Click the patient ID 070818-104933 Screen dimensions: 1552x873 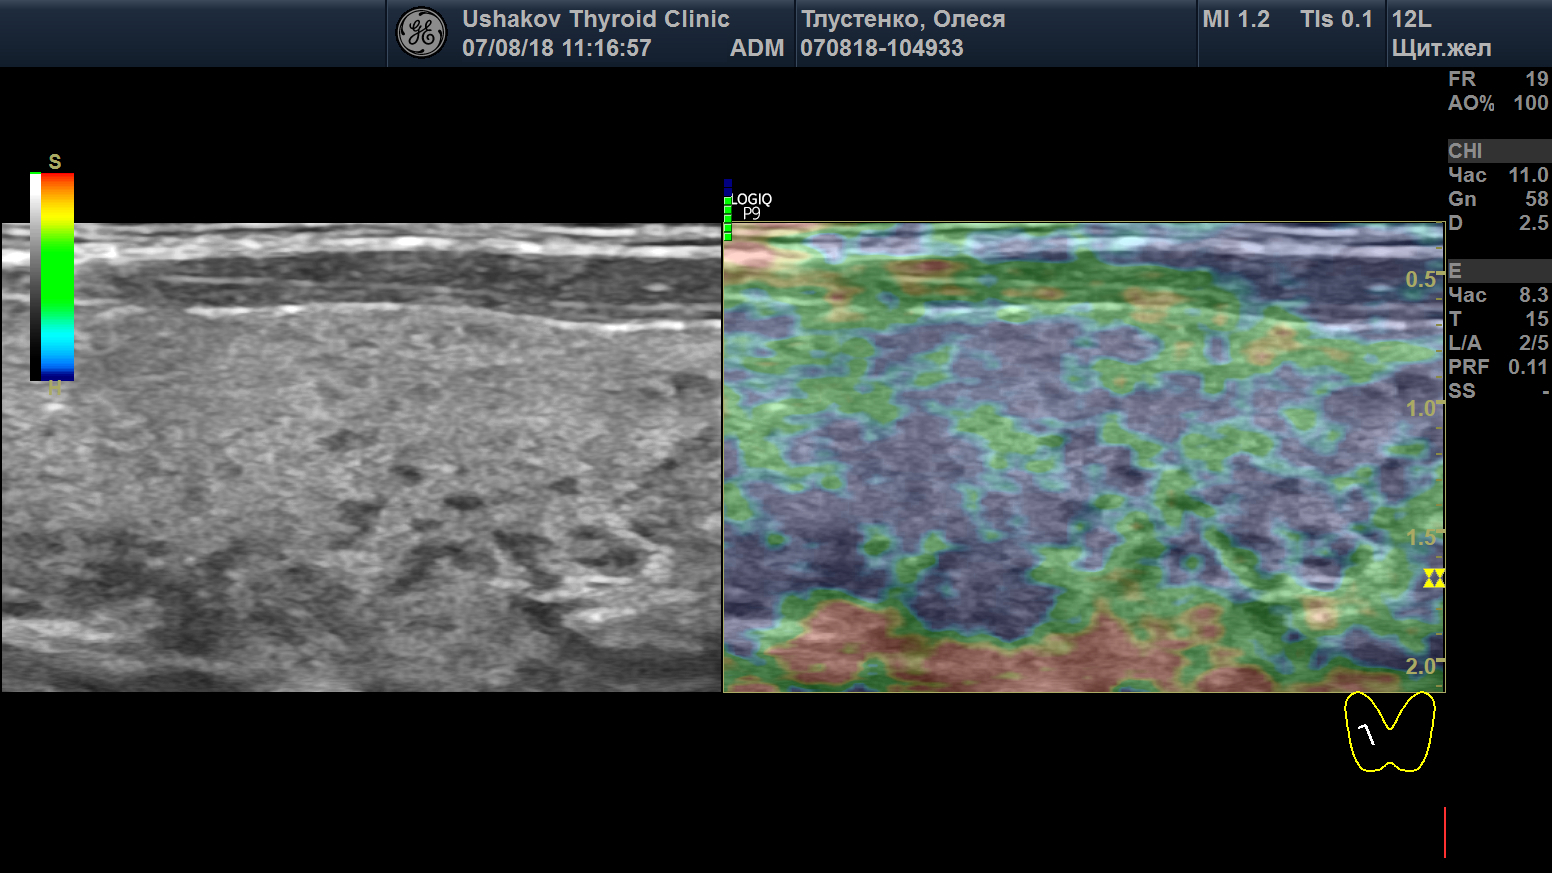point(882,48)
